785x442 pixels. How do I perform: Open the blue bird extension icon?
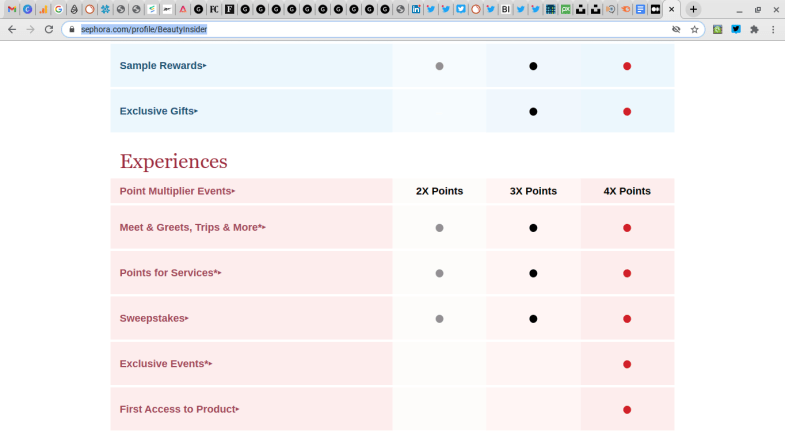(x=736, y=30)
